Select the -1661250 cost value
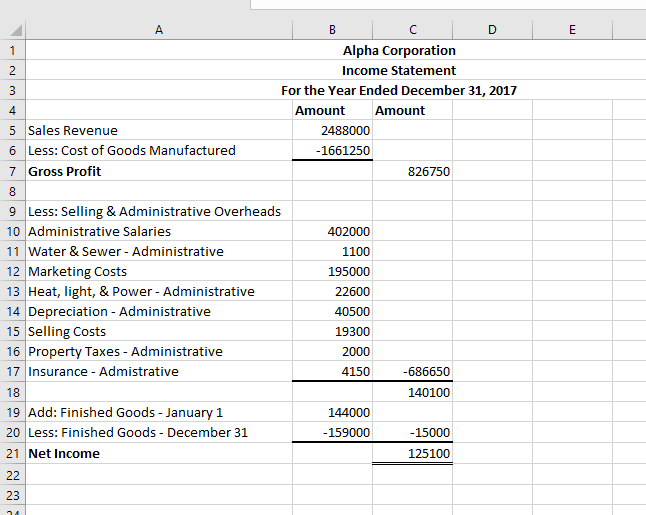646x515 pixels. click(332, 150)
